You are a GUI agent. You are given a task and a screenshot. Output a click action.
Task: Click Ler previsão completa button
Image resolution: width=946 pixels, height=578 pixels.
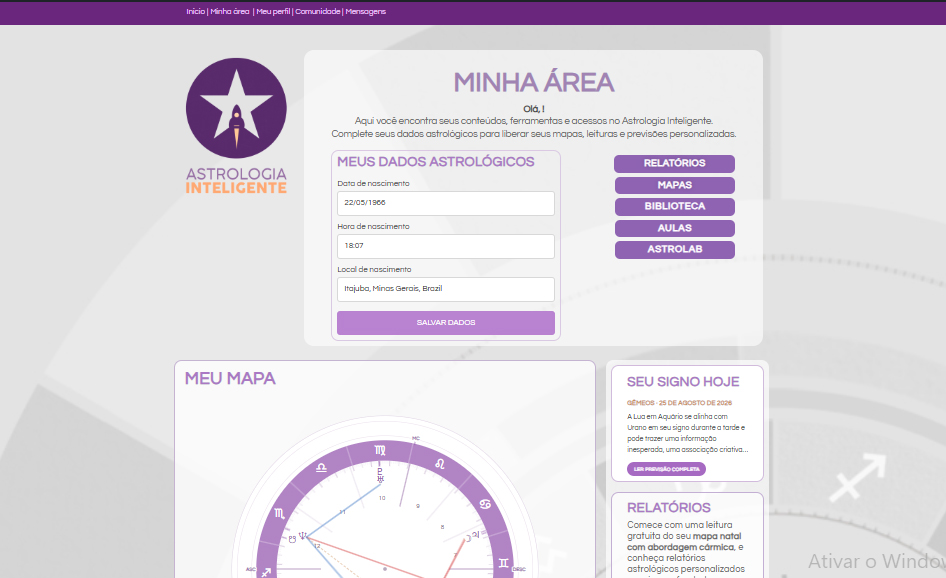666,469
